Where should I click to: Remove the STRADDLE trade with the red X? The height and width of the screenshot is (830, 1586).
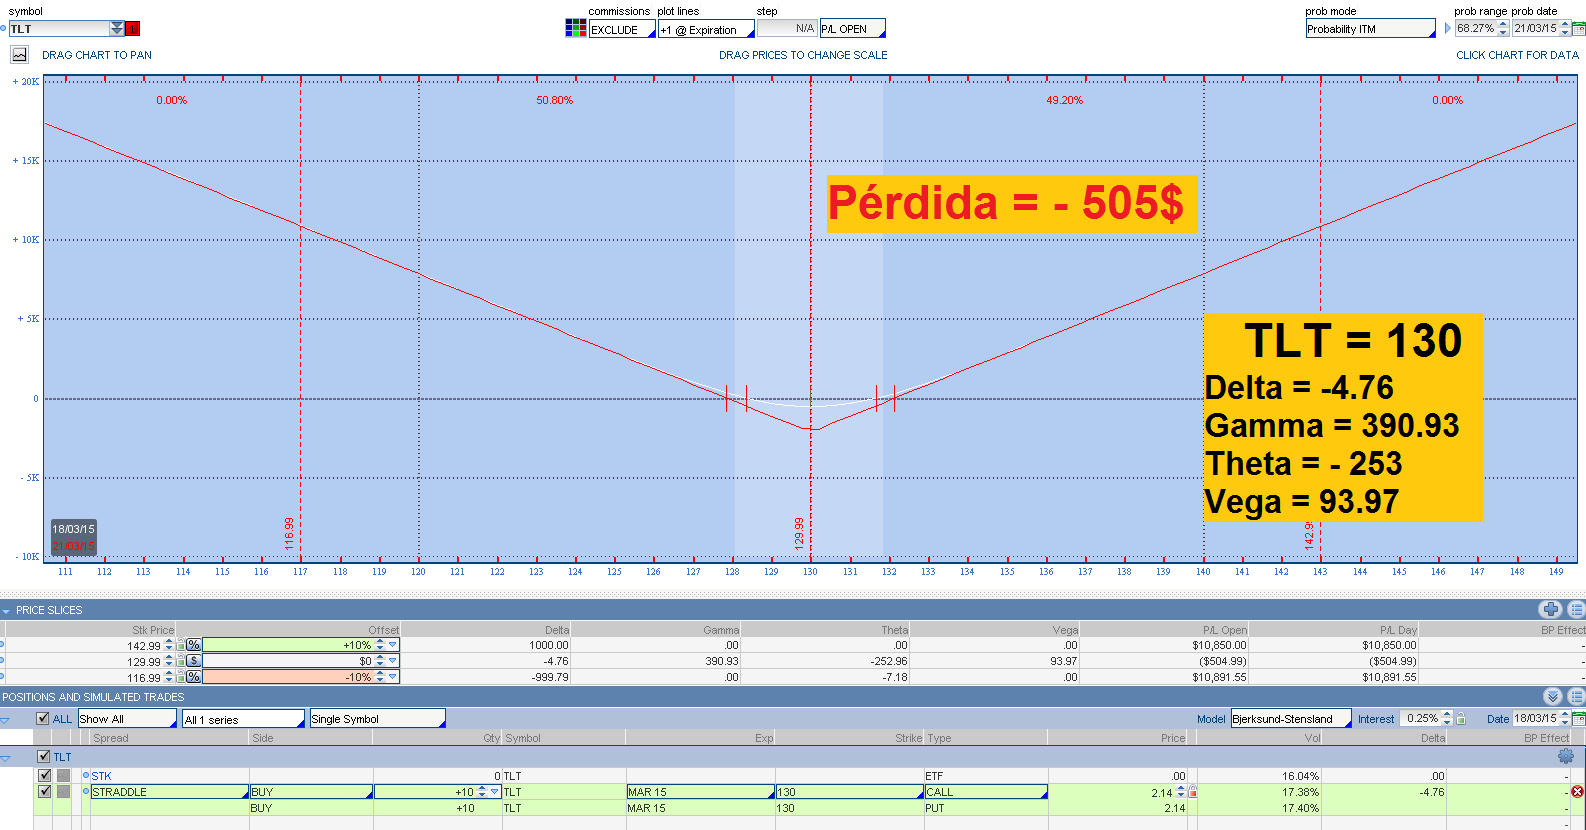pyautogui.click(x=1577, y=792)
